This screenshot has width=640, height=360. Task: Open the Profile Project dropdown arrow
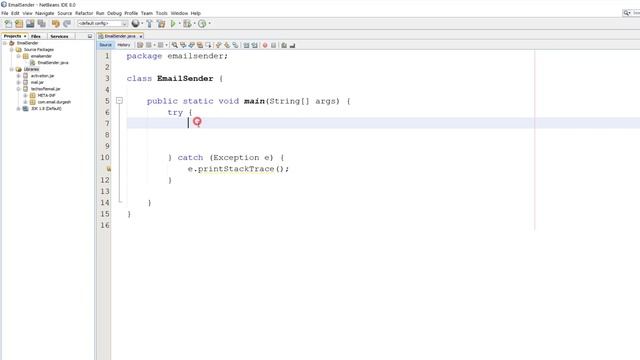pyautogui.click(x=209, y=24)
